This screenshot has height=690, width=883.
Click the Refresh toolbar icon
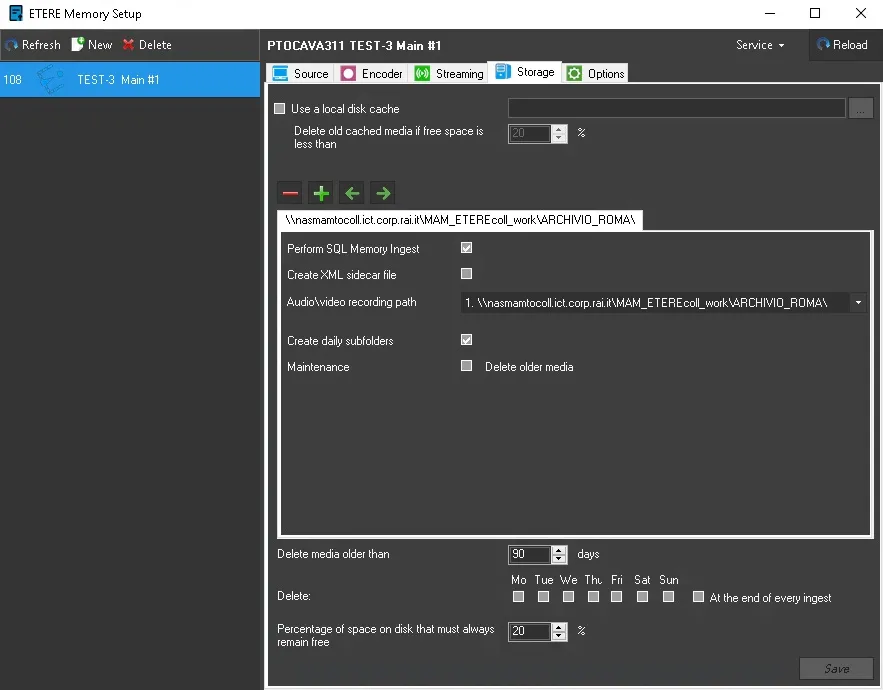pyautogui.click(x=12, y=45)
